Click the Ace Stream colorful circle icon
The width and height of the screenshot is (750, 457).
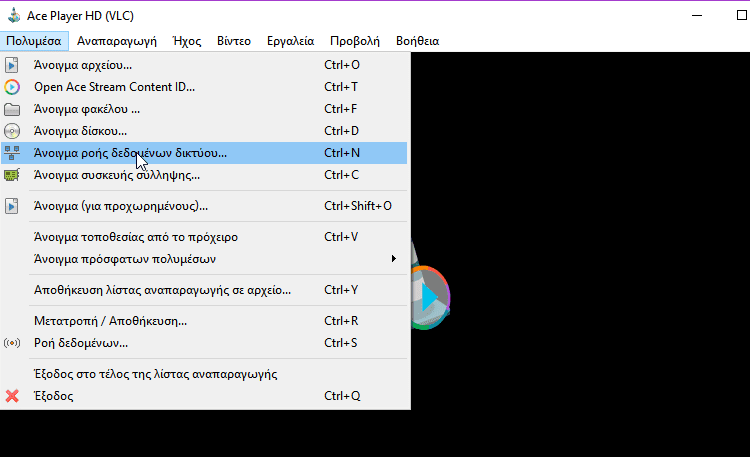pyautogui.click(x=12, y=87)
